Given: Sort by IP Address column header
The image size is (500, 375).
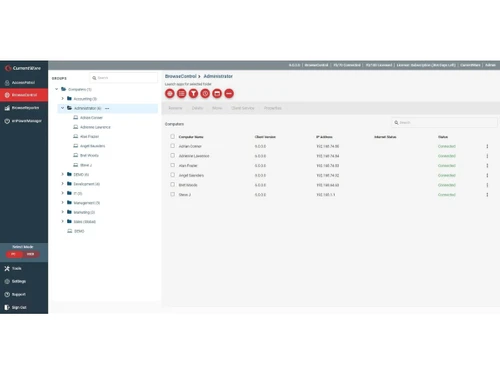Looking at the screenshot, I should point(324,137).
